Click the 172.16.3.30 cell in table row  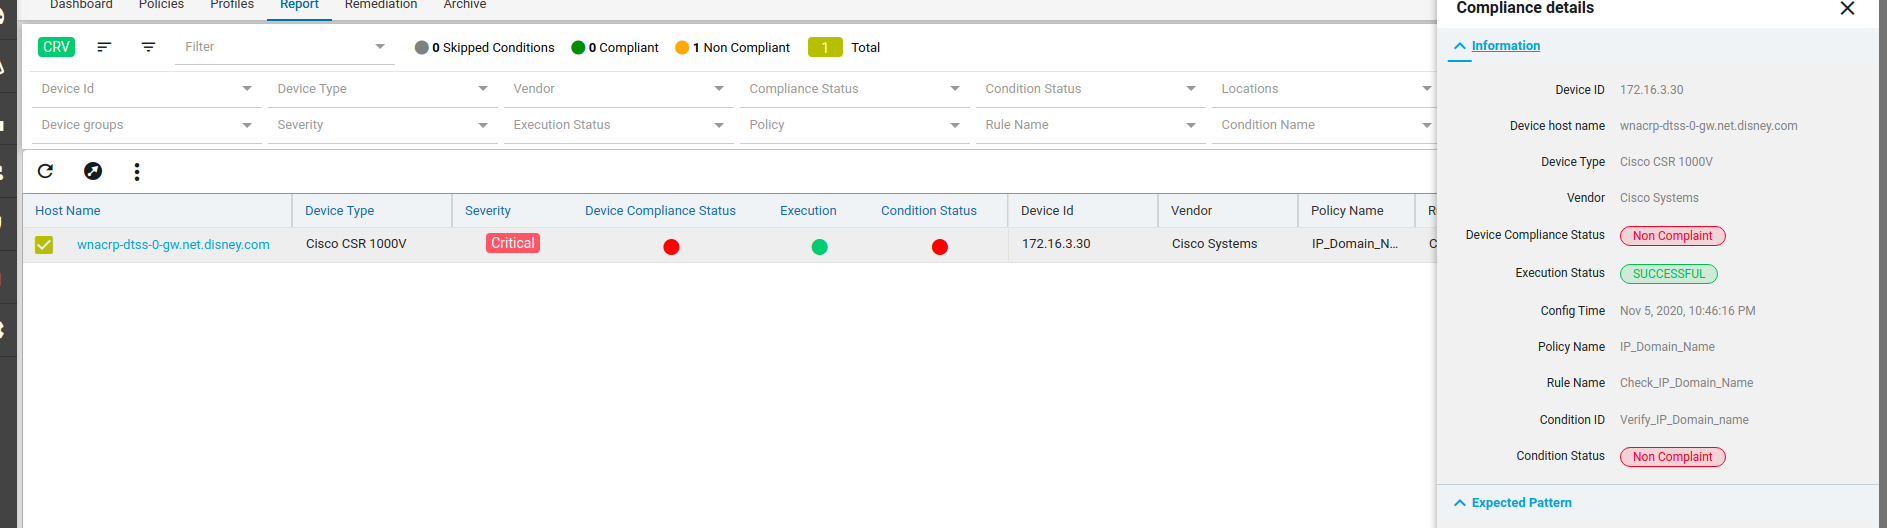coord(1056,244)
